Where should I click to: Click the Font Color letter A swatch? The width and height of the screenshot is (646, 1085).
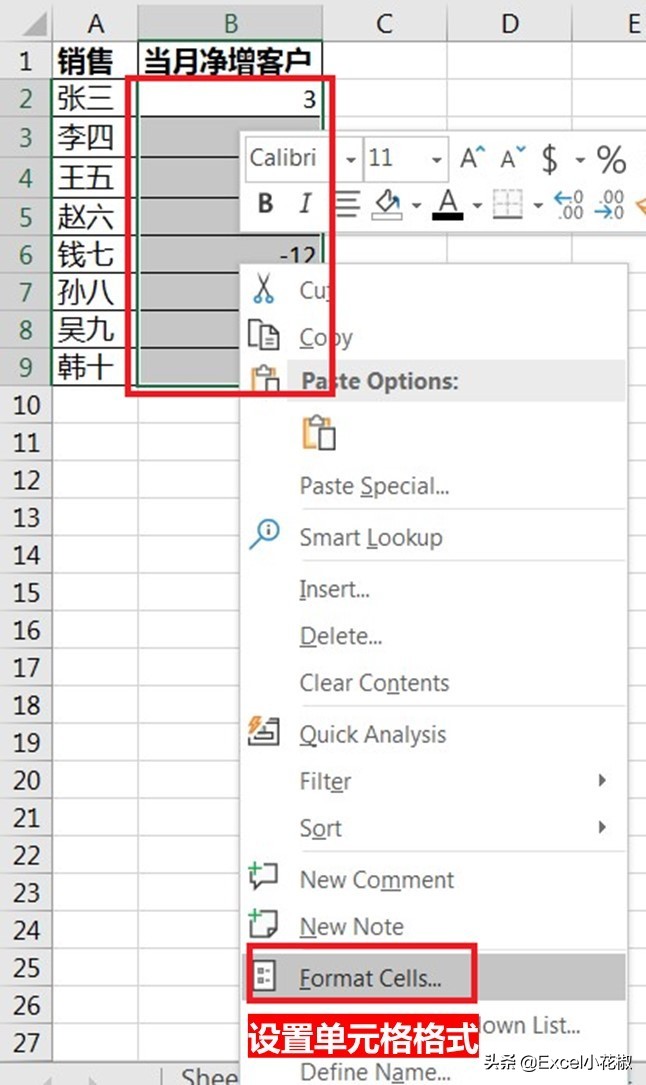[448, 205]
